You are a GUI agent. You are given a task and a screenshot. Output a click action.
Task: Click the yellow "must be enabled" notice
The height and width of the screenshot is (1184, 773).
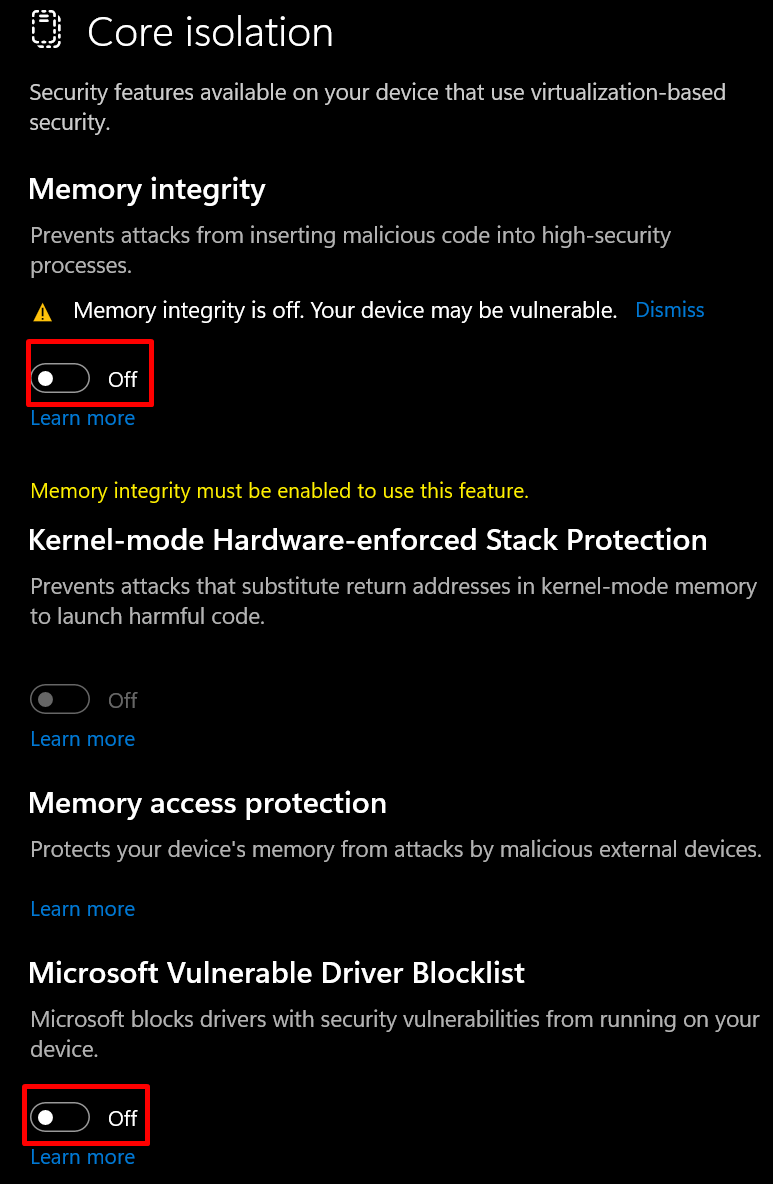click(x=279, y=491)
